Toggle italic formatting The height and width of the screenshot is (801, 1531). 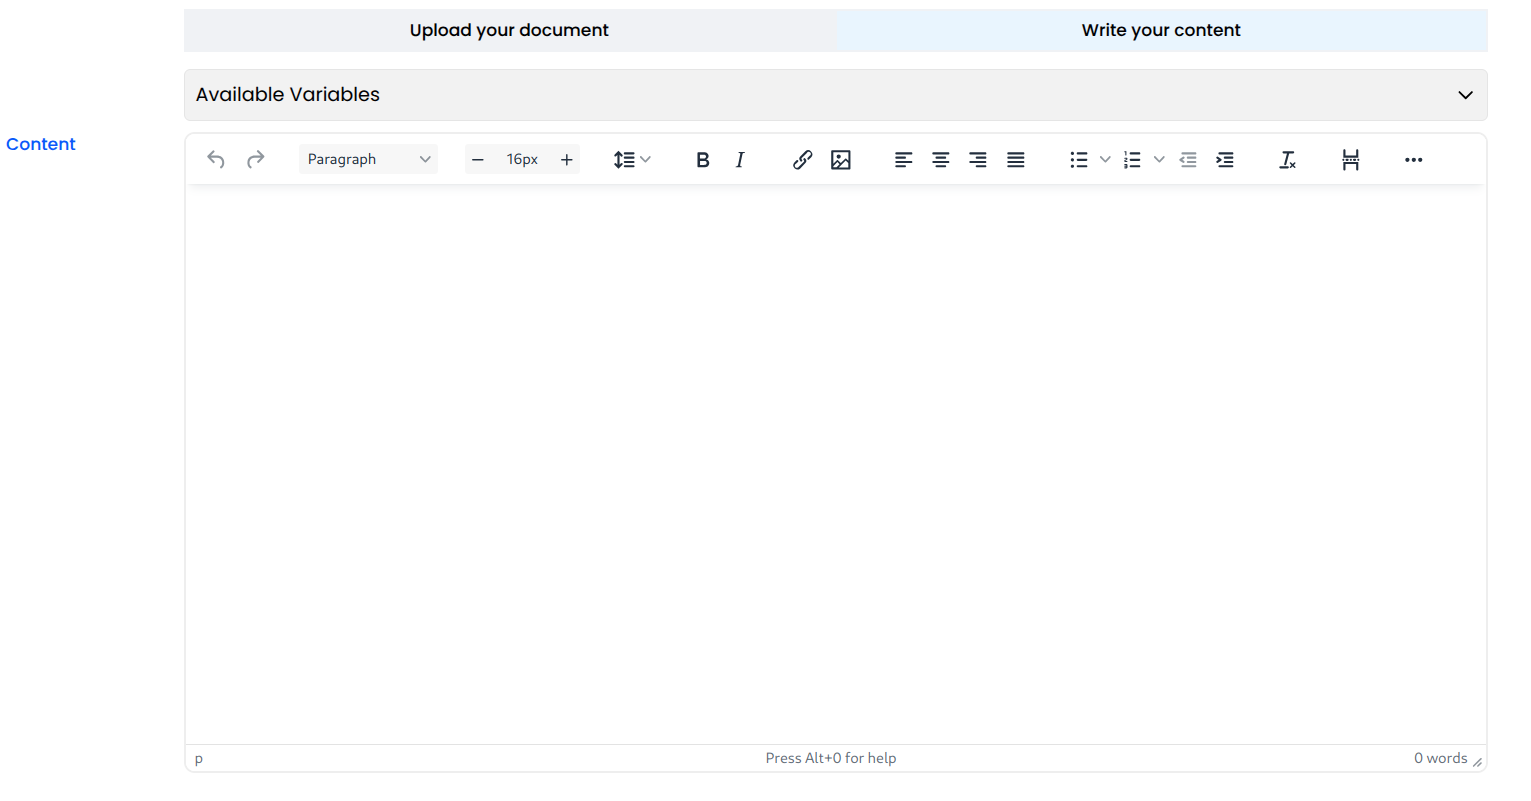tap(739, 159)
